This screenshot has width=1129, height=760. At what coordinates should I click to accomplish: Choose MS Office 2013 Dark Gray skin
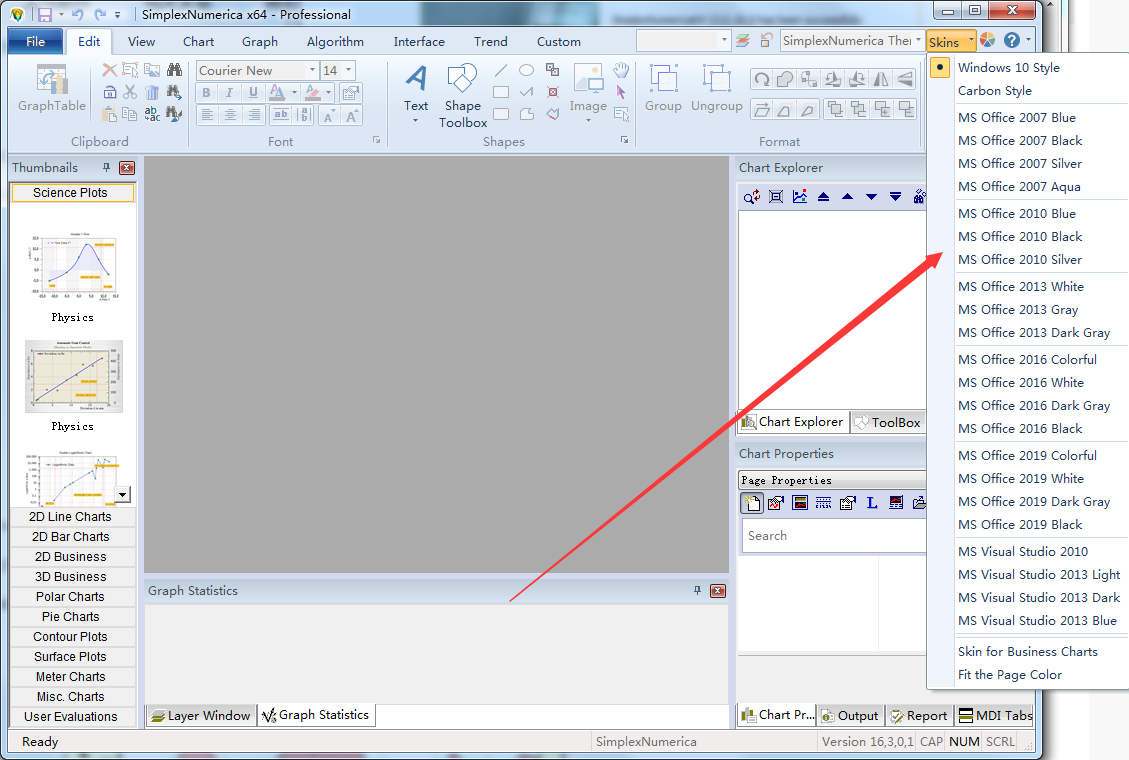[x=1034, y=332]
